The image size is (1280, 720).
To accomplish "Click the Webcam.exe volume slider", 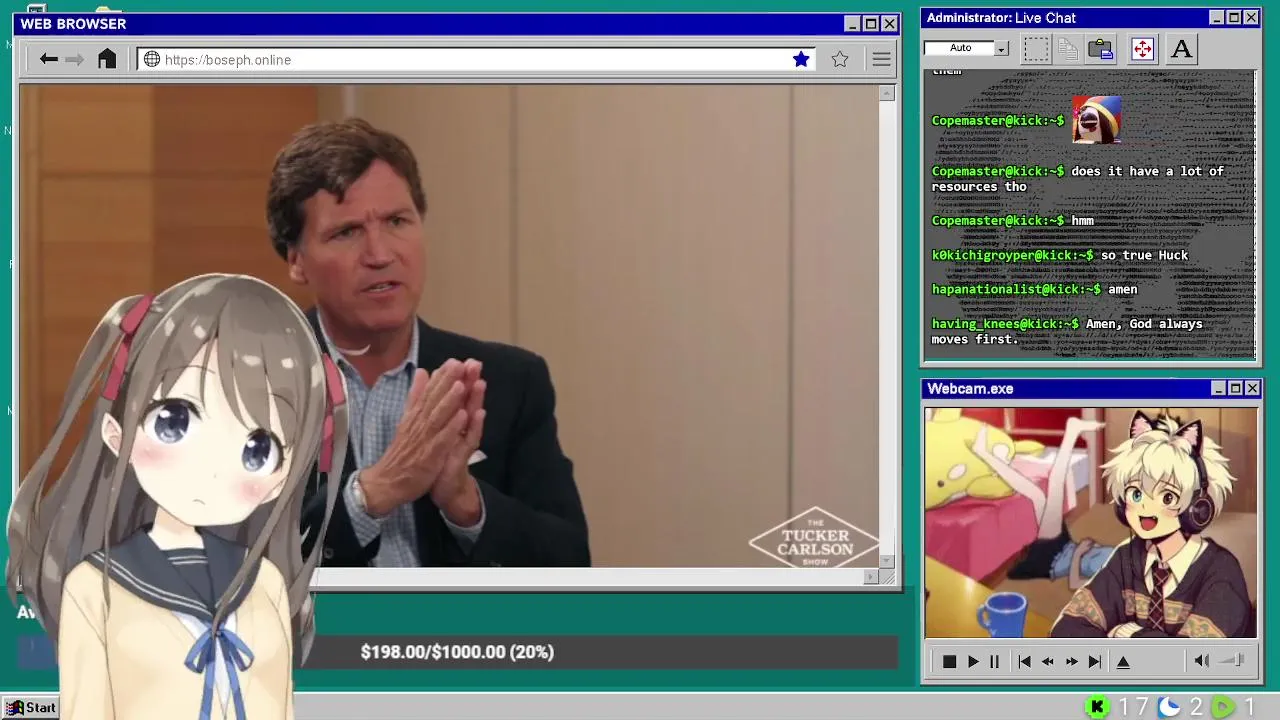I will [x=1232, y=661].
